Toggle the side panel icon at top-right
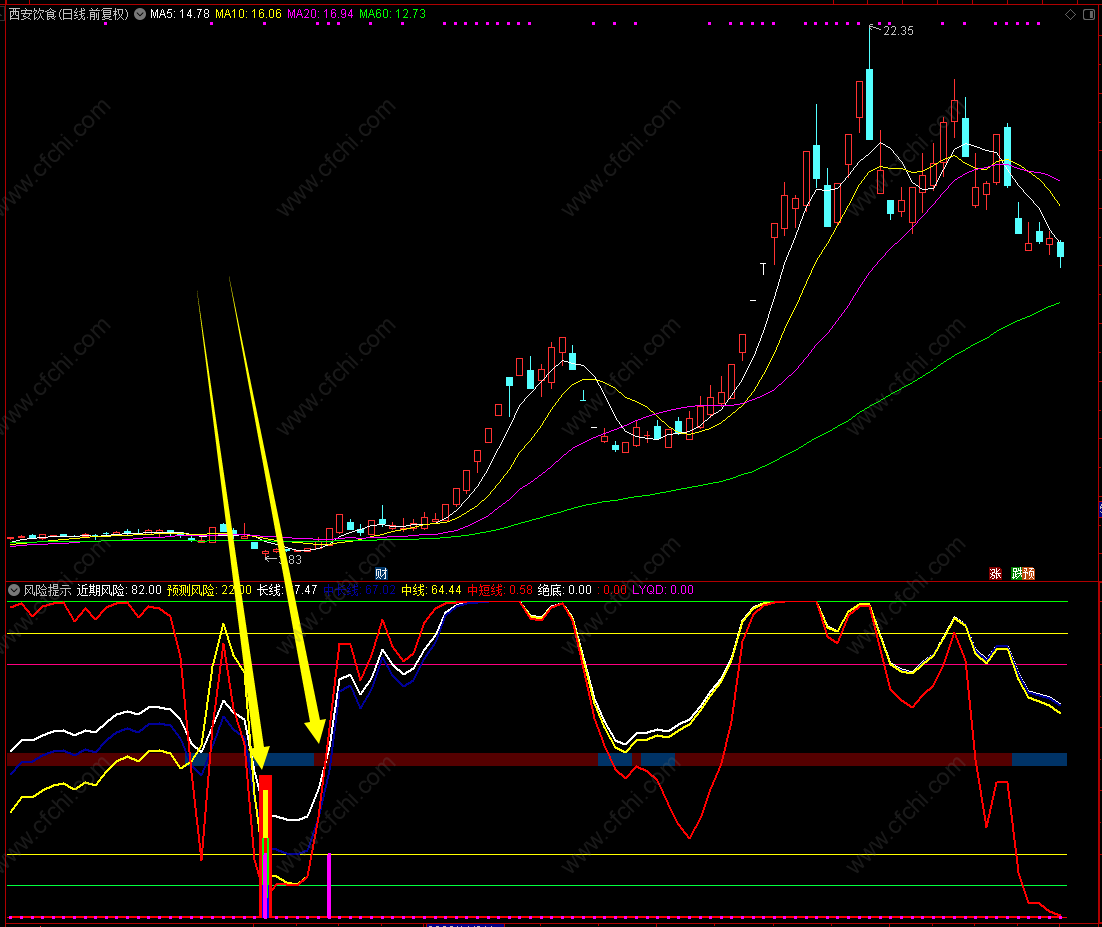The height and width of the screenshot is (927, 1102). pos(1091,14)
